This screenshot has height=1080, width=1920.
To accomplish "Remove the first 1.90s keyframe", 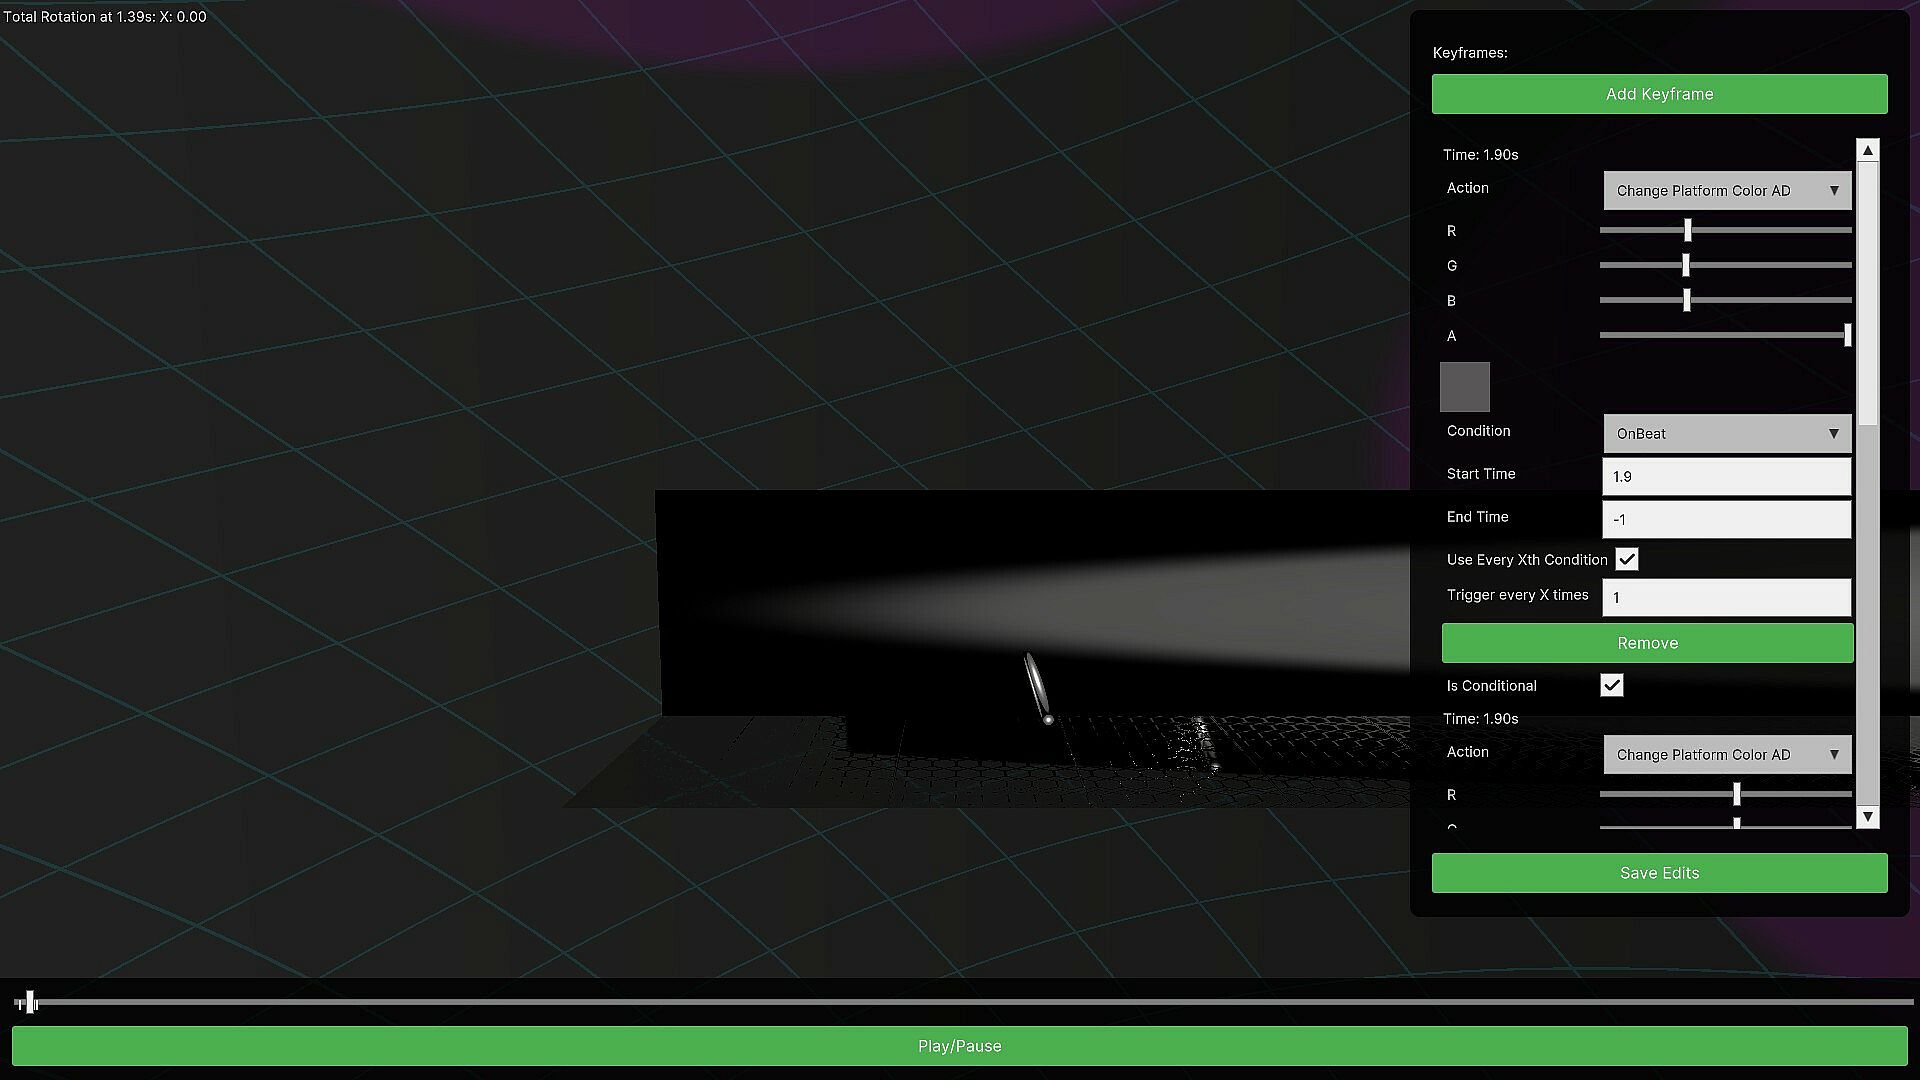I will point(1647,643).
